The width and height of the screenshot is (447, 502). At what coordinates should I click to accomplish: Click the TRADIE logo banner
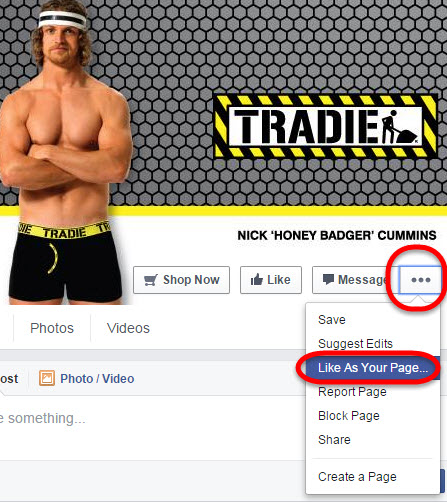(325, 126)
